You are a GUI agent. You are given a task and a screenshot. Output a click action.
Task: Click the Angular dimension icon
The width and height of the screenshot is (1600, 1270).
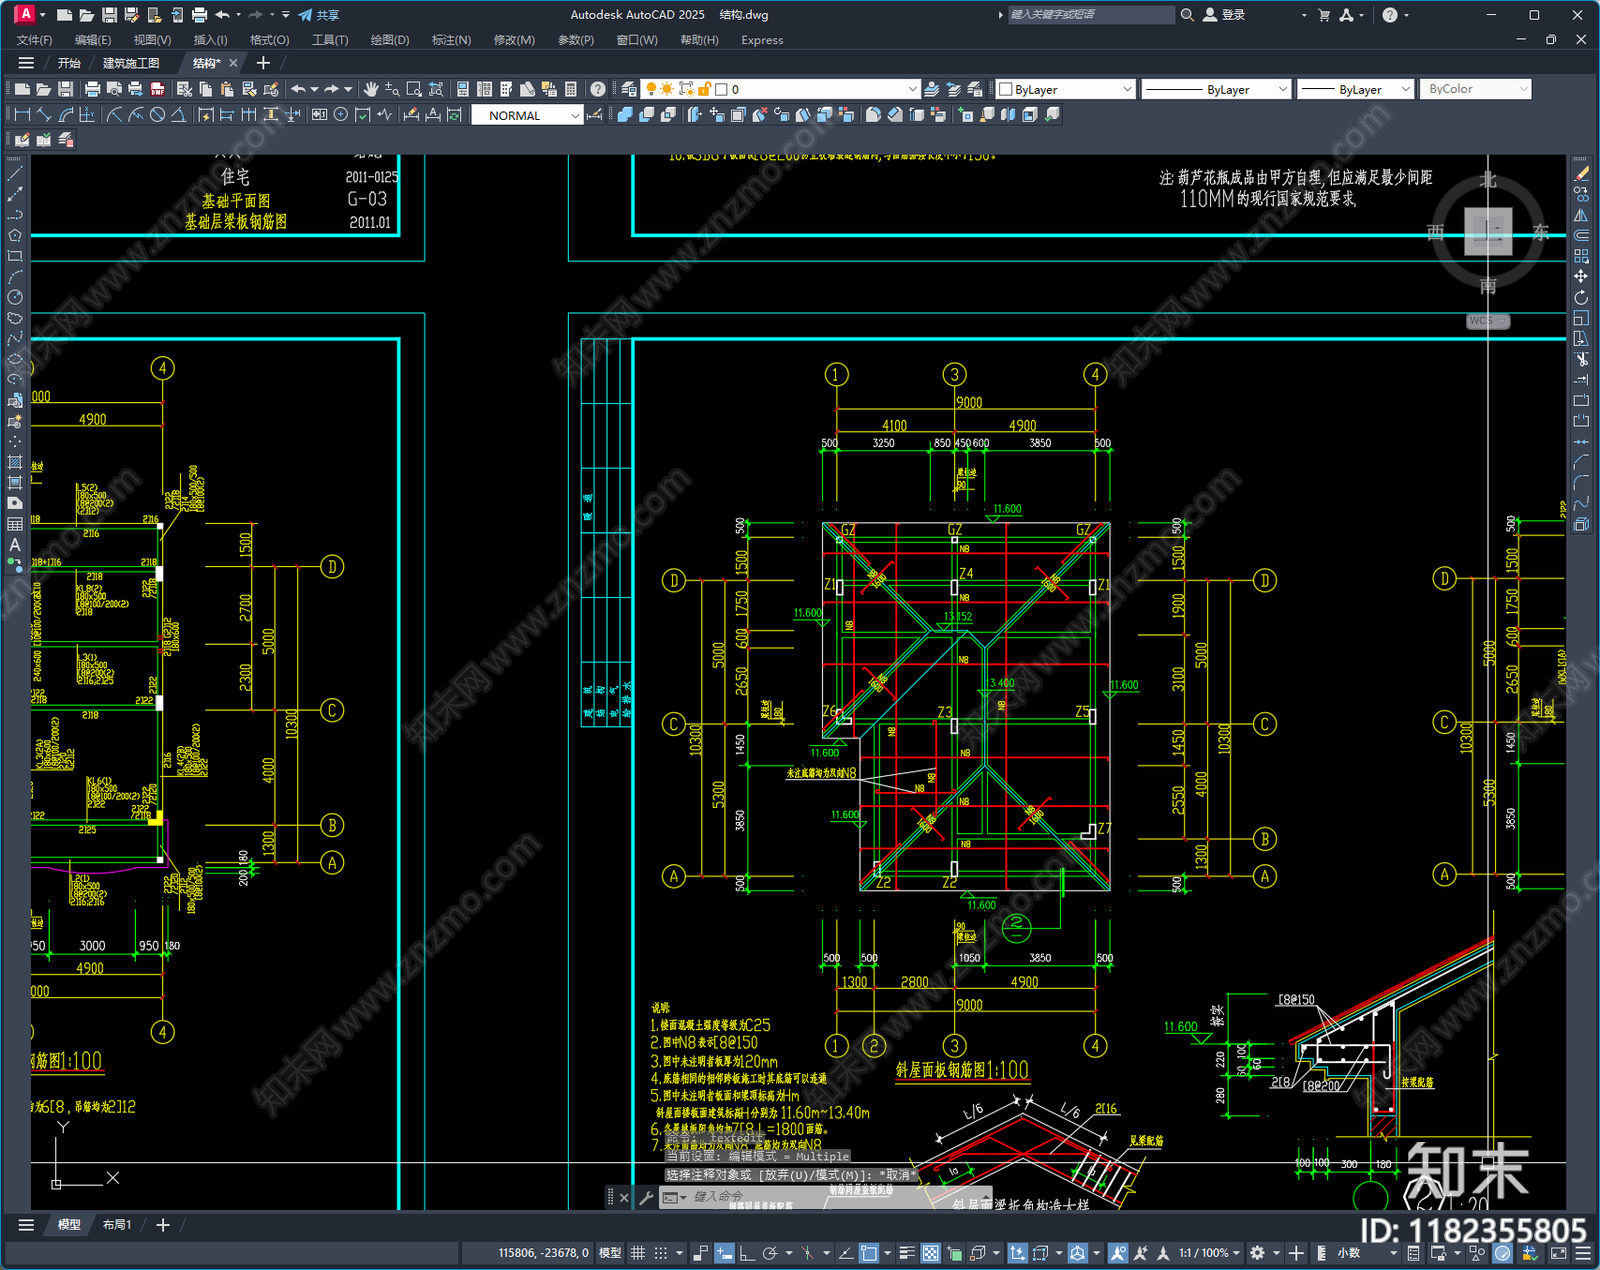point(178,115)
